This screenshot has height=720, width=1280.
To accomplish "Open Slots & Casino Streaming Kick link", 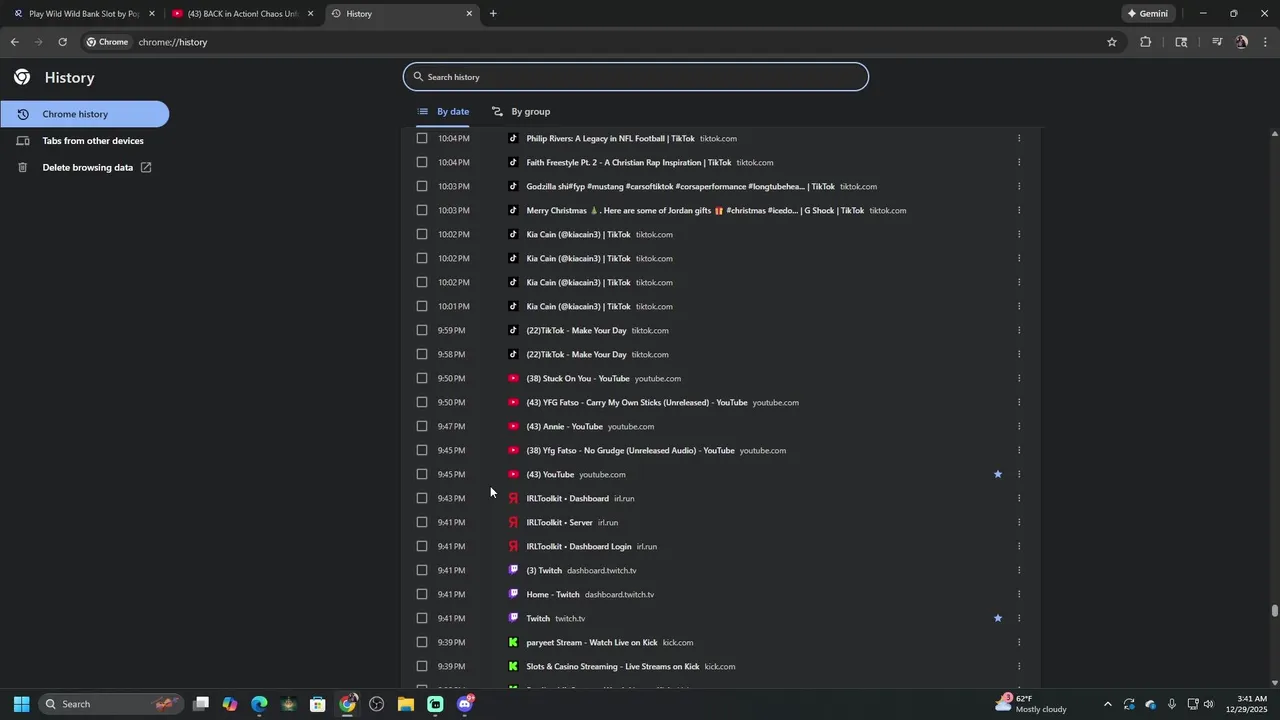I will (x=613, y=667).
